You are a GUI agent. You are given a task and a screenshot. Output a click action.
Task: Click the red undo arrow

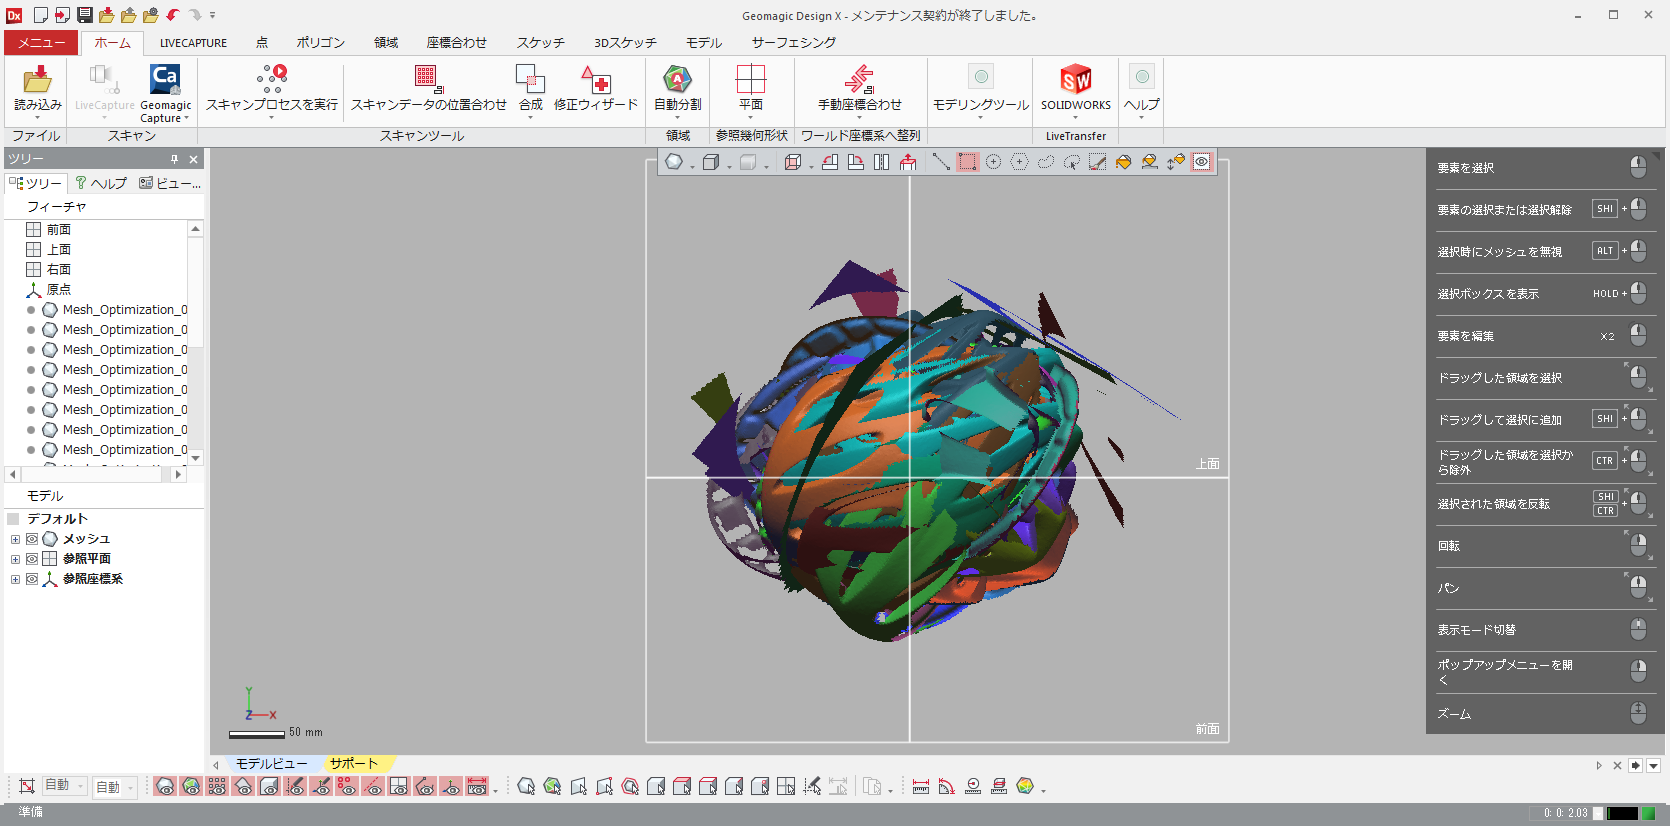click(x=173, y=15)
